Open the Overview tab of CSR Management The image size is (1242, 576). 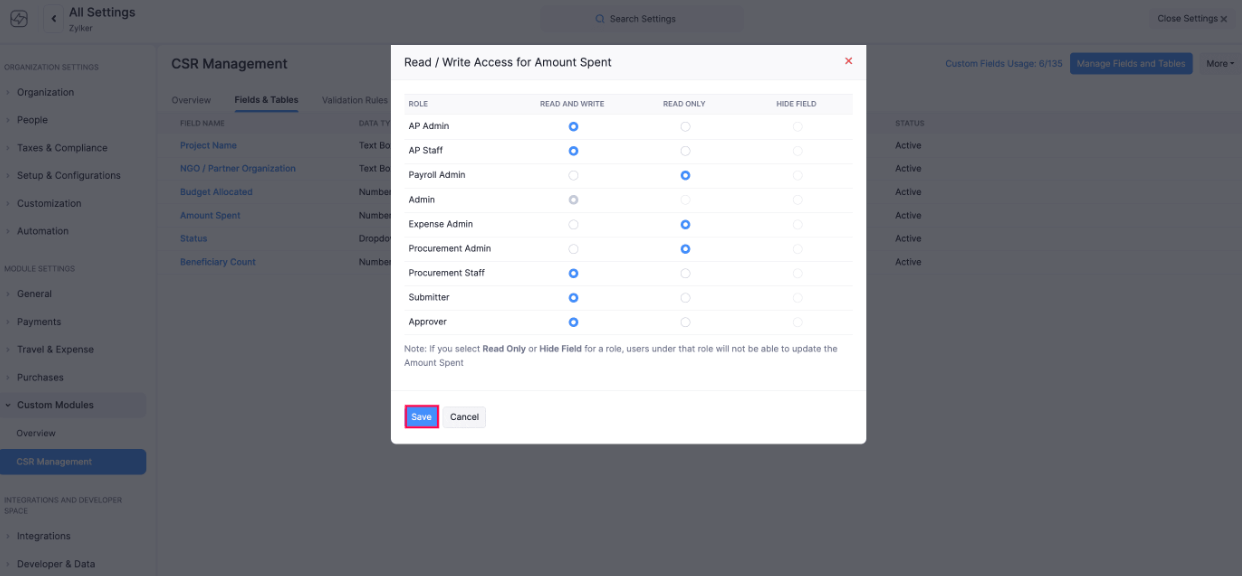190,100
